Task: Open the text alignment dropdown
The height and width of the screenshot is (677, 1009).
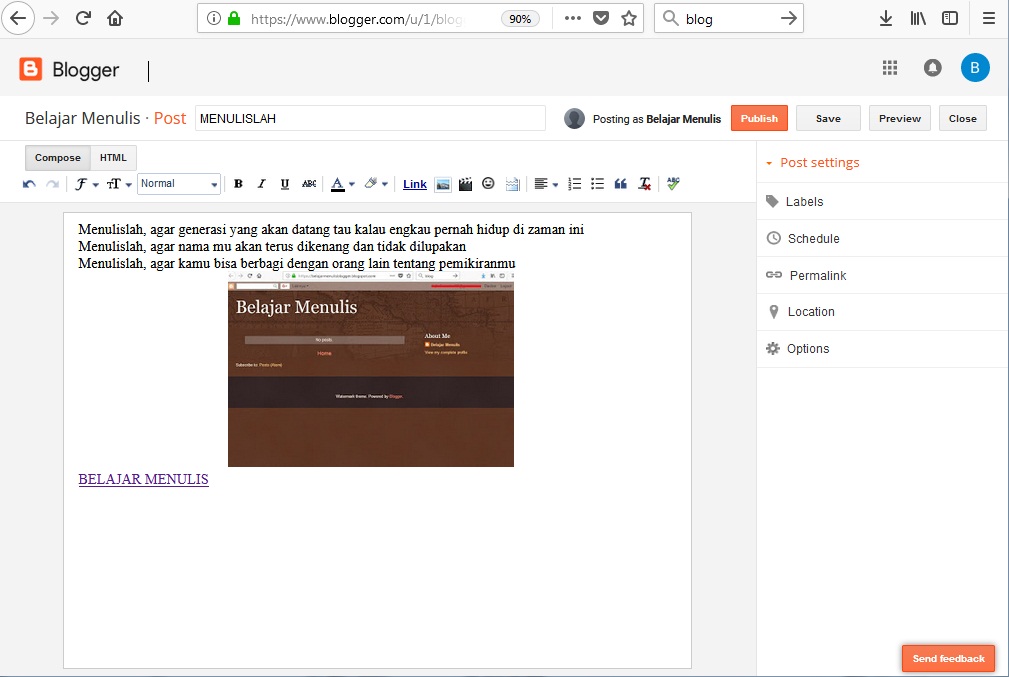Action: click(544, 184)
